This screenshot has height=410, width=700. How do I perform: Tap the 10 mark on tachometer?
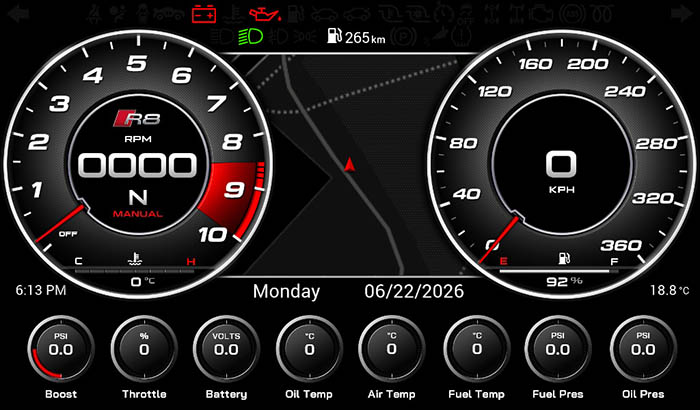click(x=212, y=234)
